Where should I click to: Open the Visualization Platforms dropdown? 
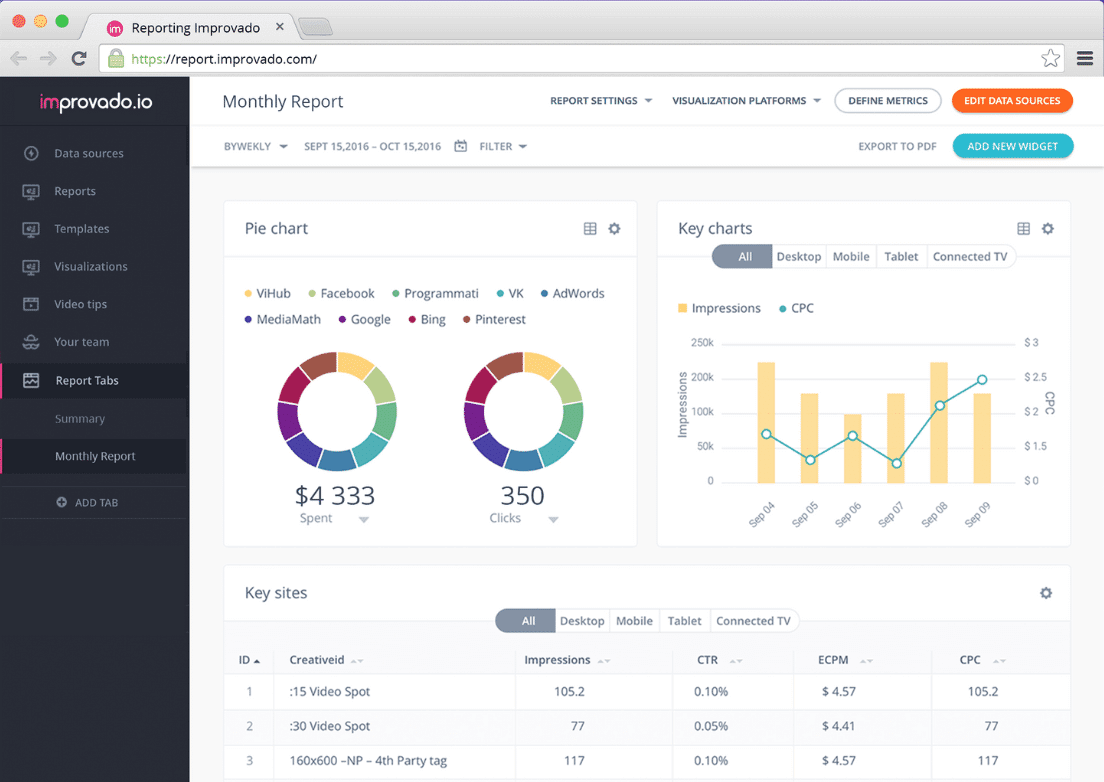pyautogui.click(x=746, y=101)
